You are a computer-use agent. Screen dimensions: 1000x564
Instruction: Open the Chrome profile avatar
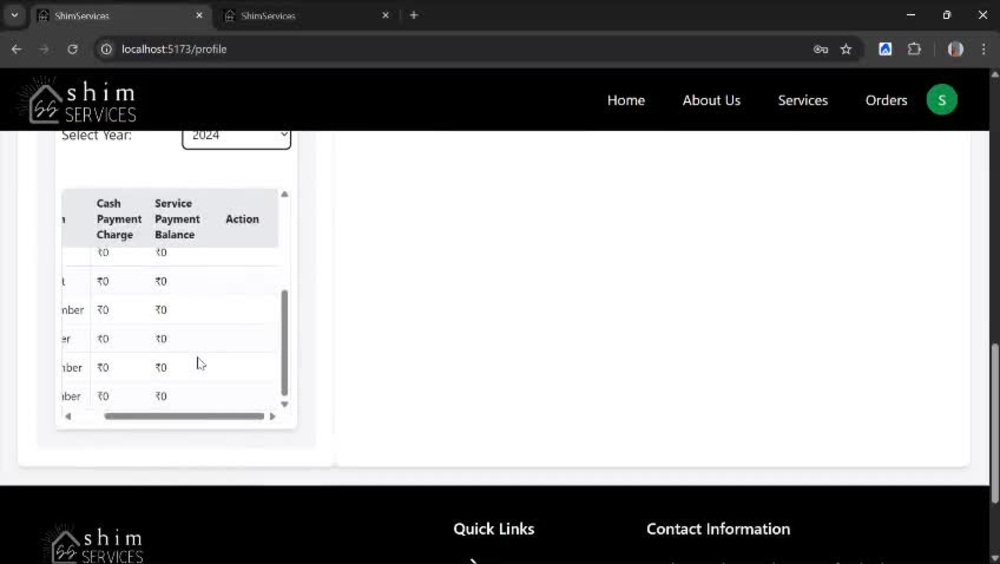coord(955,49)
